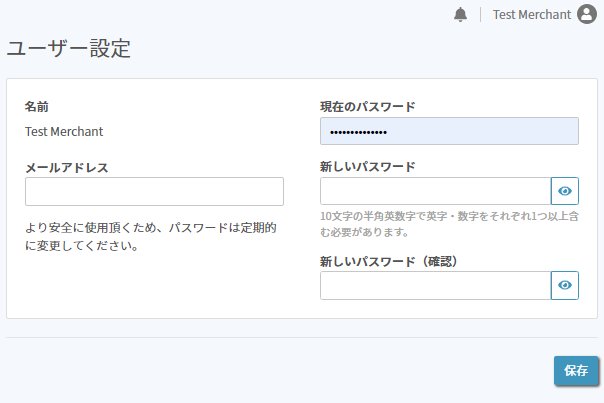The height and width of the screenshot is (403, 604).
Task: Click the 10文字の半角英数字 password hint text
Action: pos(449,224)
